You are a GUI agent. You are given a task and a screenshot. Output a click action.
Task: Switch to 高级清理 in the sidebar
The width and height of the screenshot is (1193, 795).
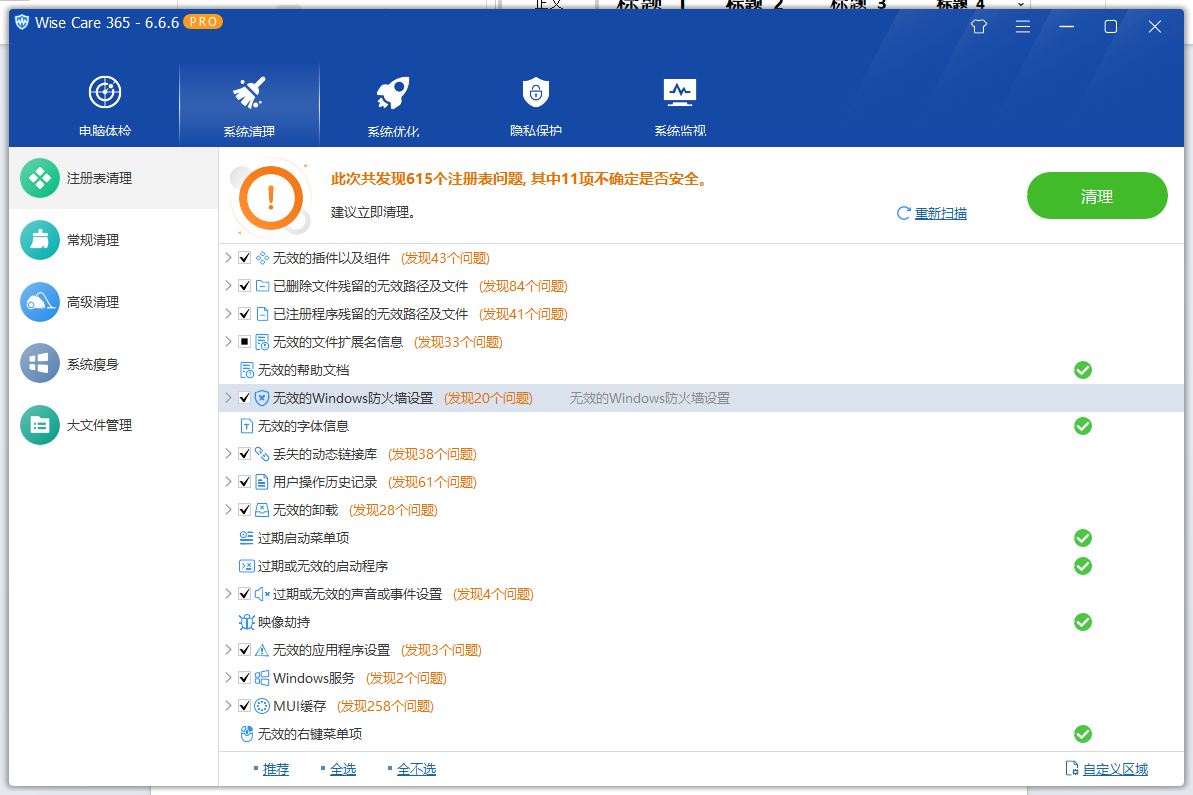point(113,302)
